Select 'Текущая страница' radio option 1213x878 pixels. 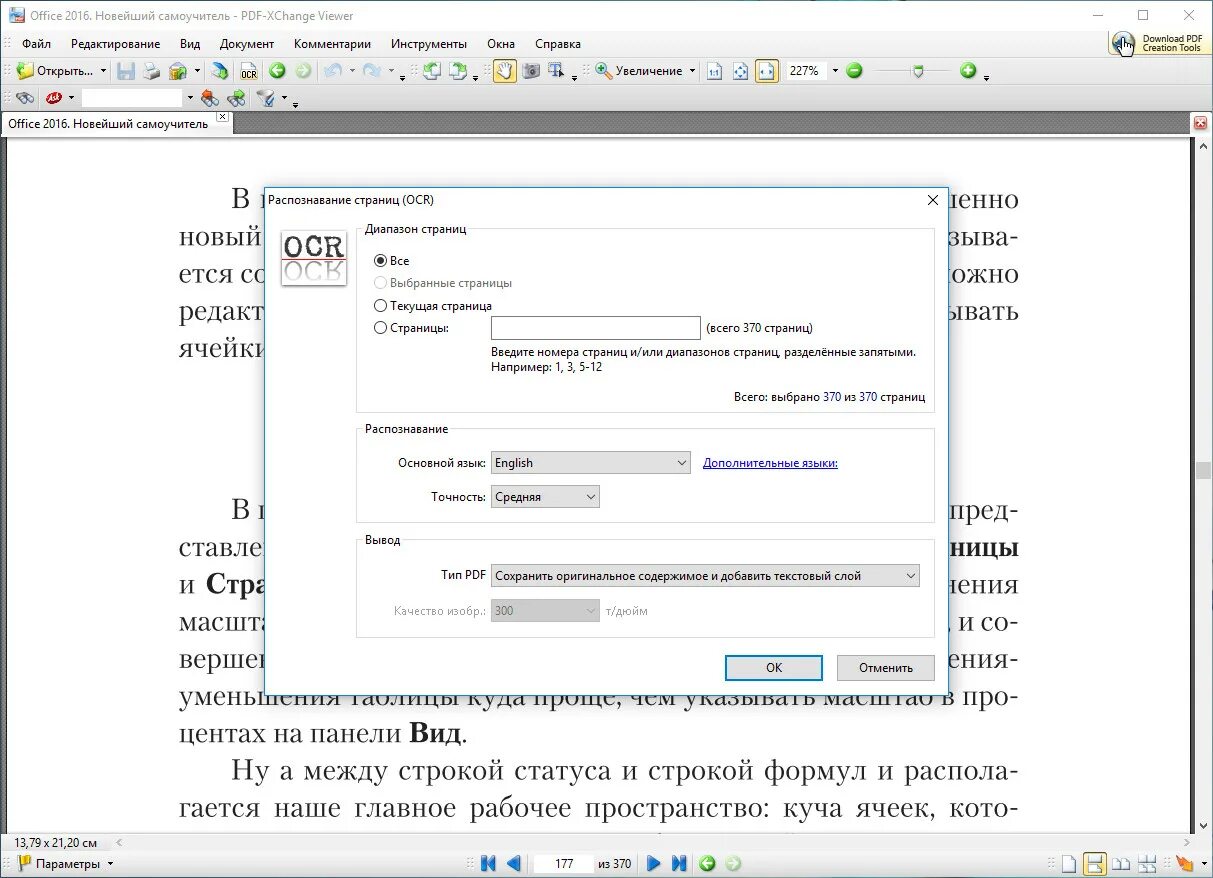(380, 306)
